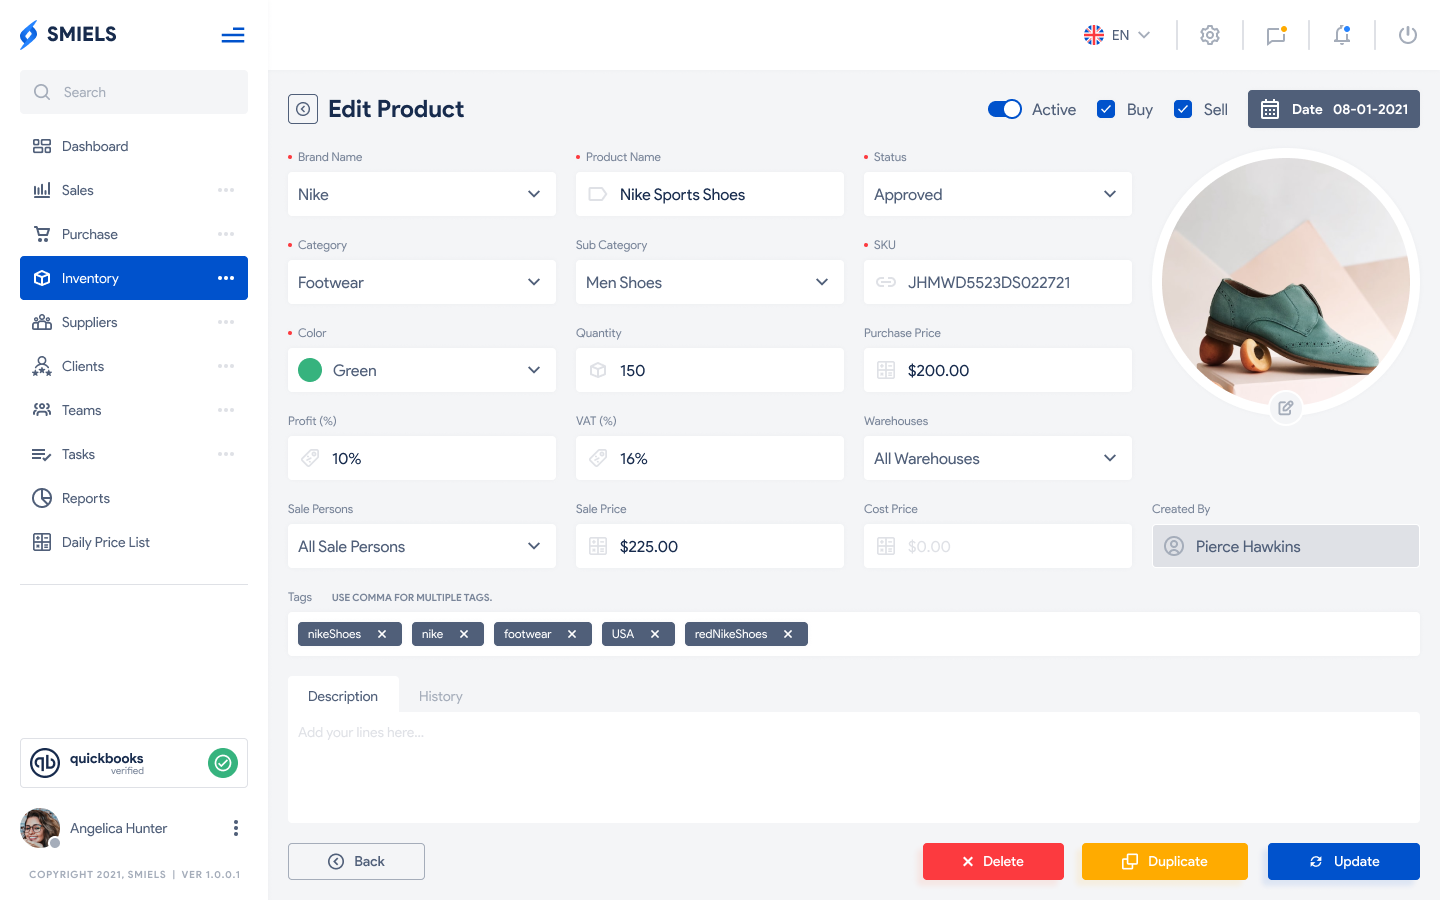Open Purchase options three-dot menu

[226, 234]
